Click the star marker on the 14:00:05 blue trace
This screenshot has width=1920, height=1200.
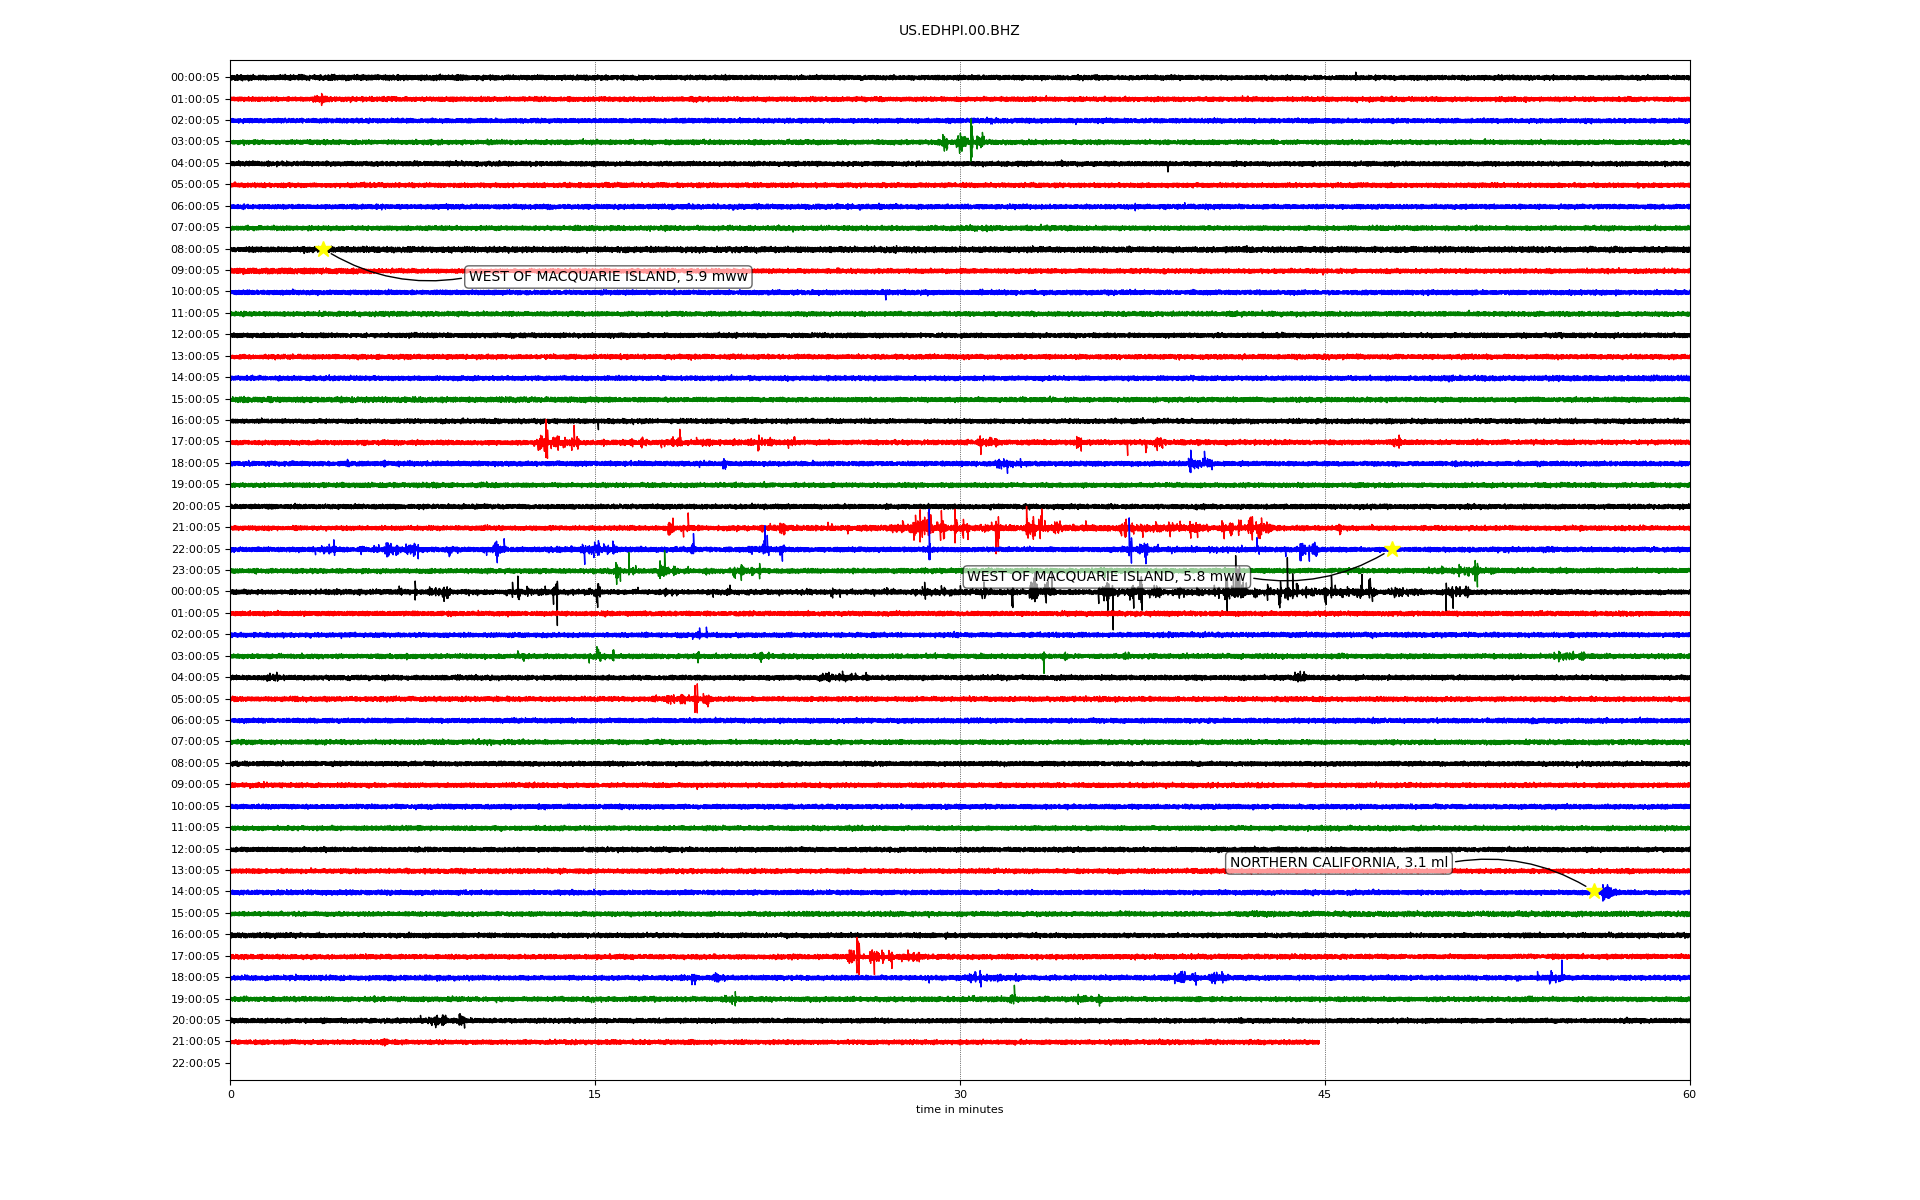tap(1595, 891)
